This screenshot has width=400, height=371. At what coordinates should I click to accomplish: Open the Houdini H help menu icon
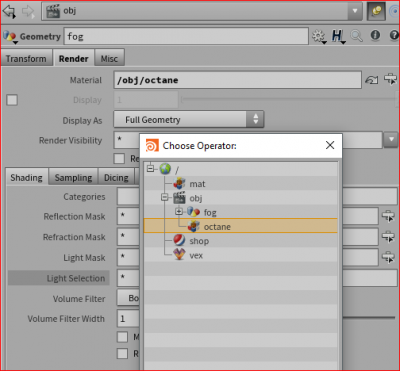[338, 36]
